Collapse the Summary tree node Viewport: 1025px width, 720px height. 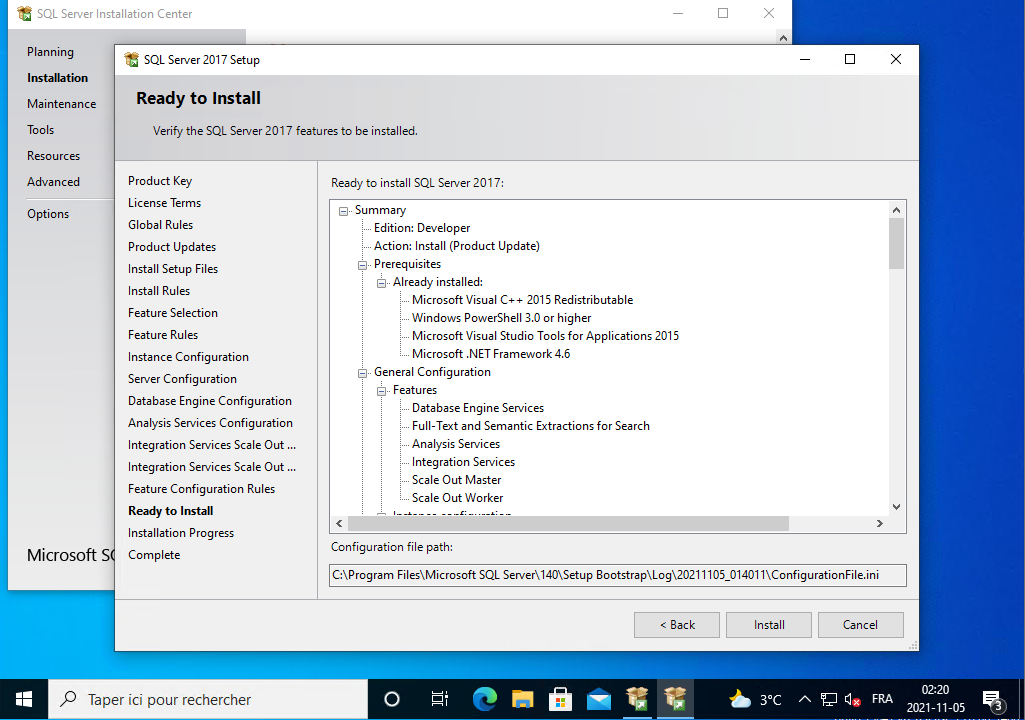(x=344, y=211)
